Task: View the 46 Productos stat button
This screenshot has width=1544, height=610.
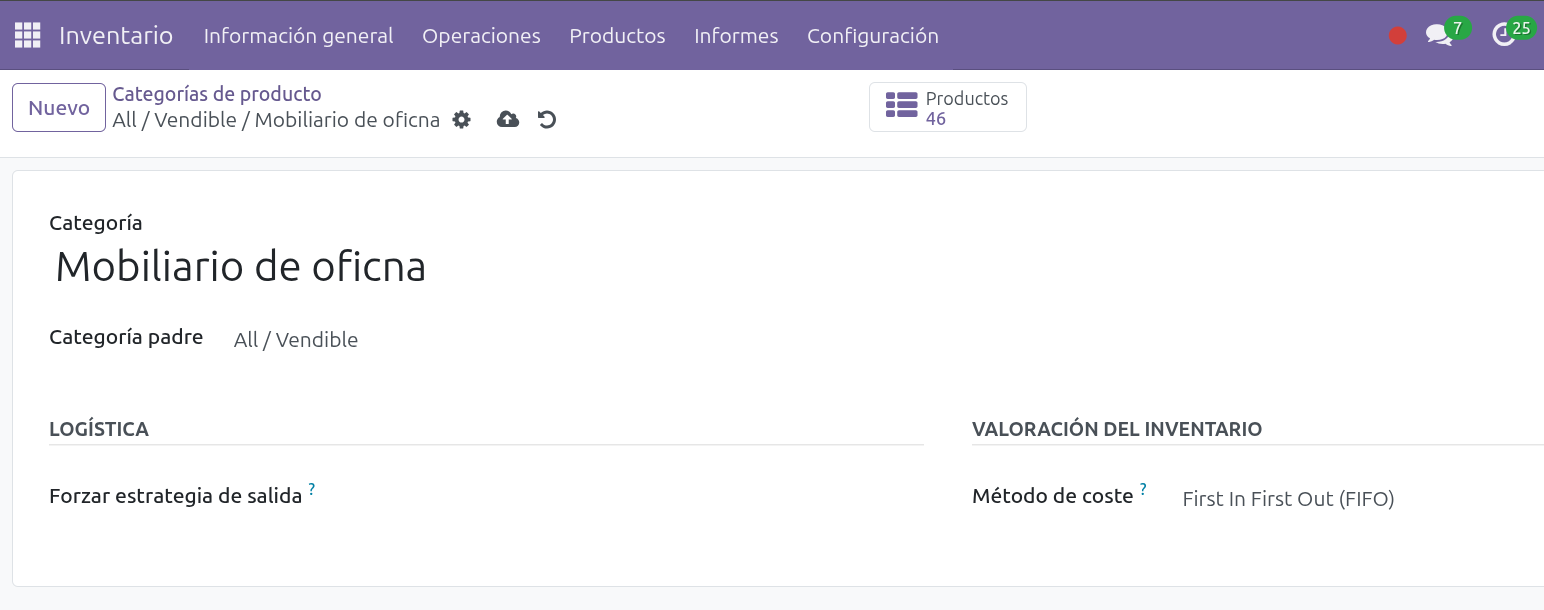Action: tap(947, 108)
